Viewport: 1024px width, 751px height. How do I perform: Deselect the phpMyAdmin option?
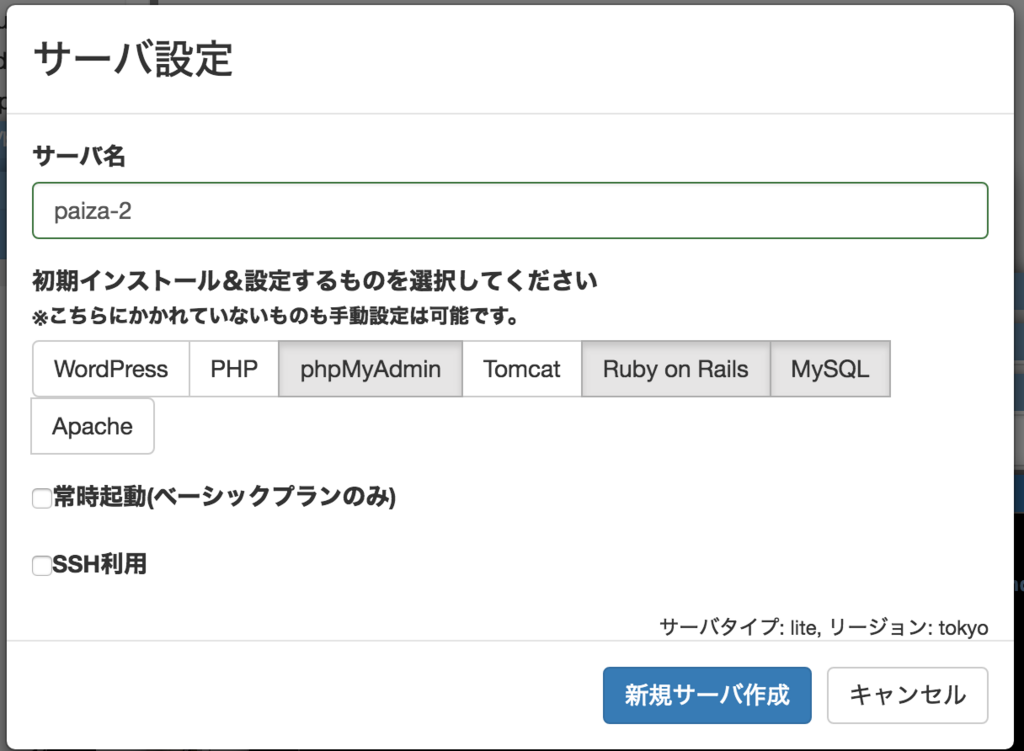[370, 369]
